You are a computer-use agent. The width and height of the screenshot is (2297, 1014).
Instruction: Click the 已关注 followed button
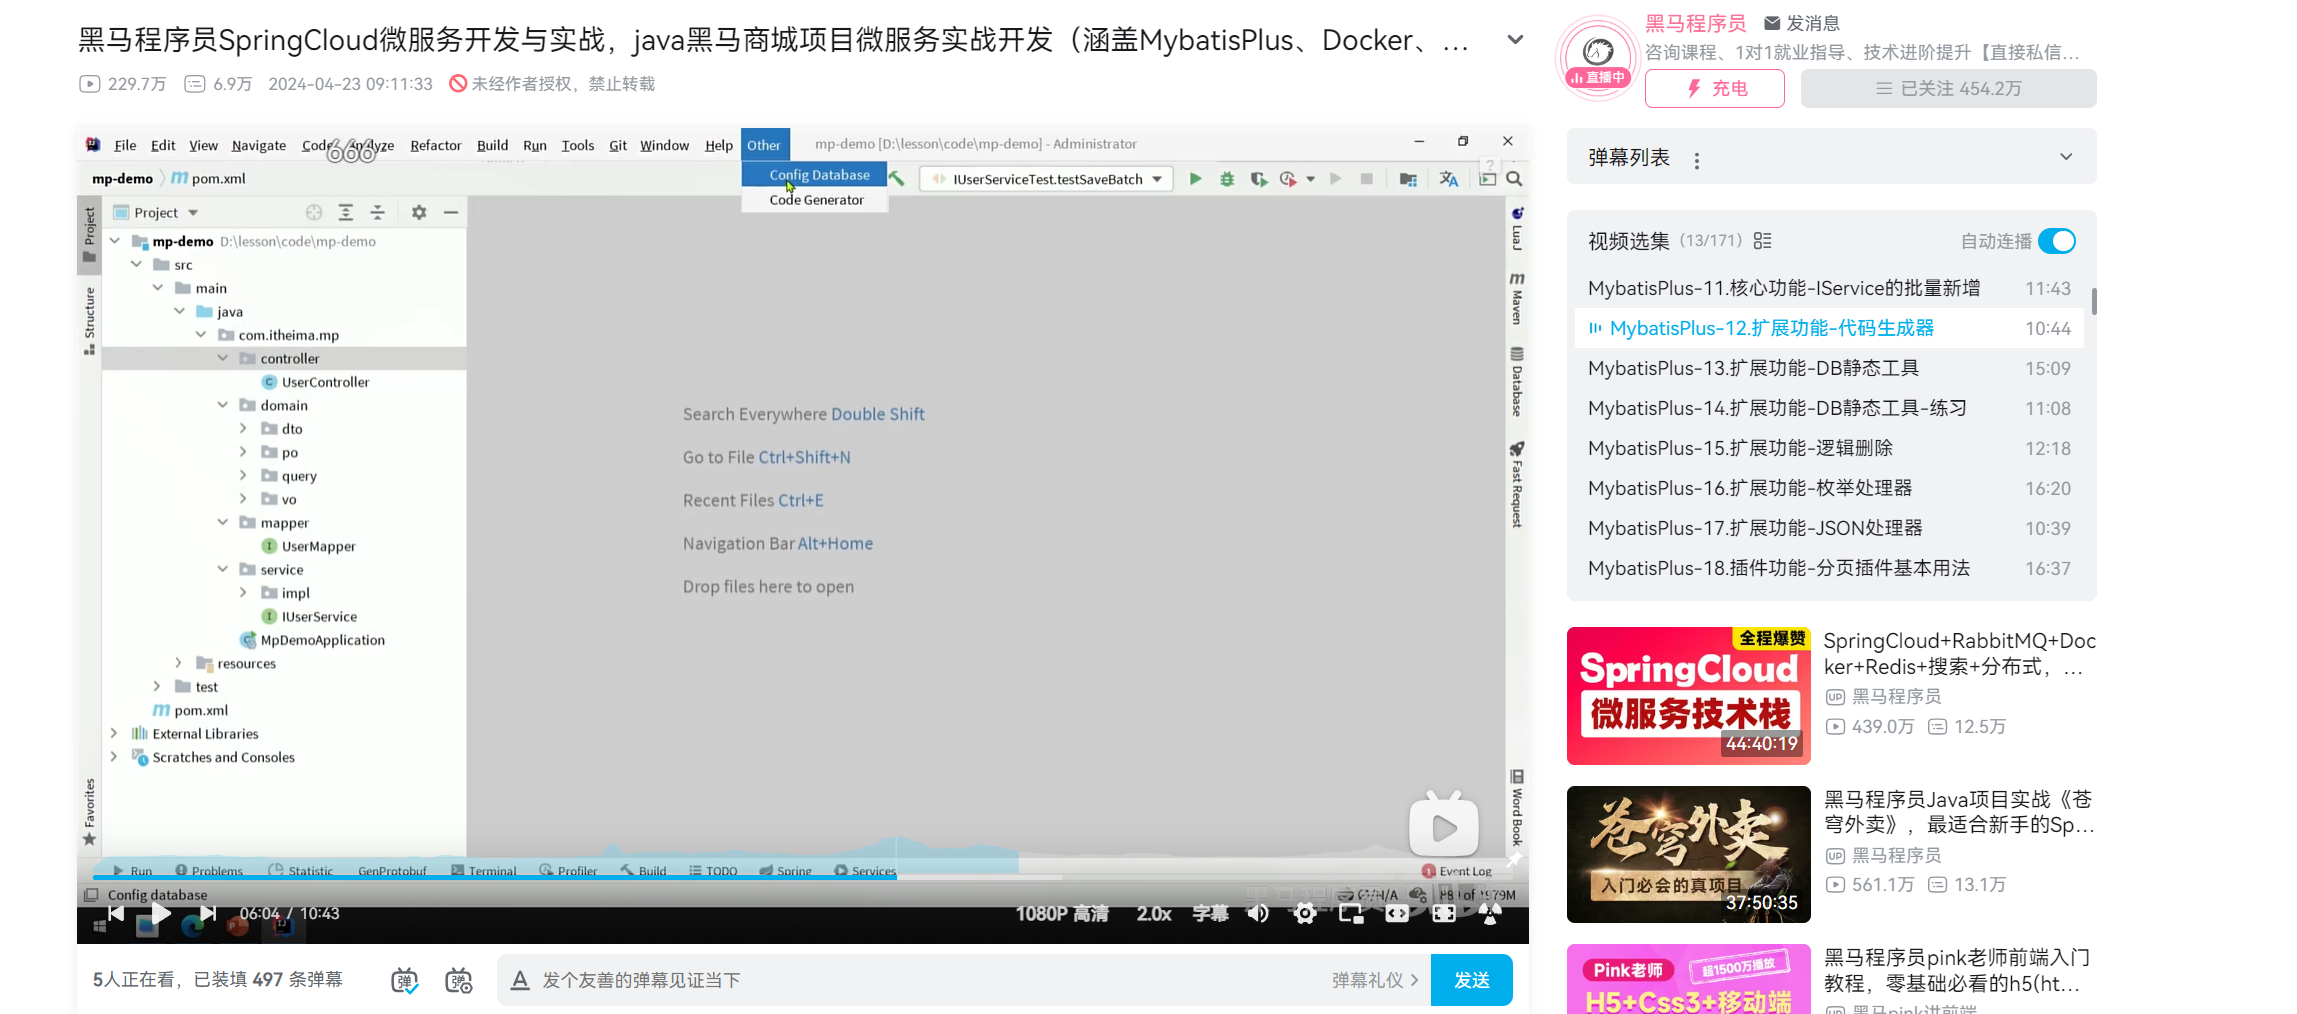[x=1948, y=88]
